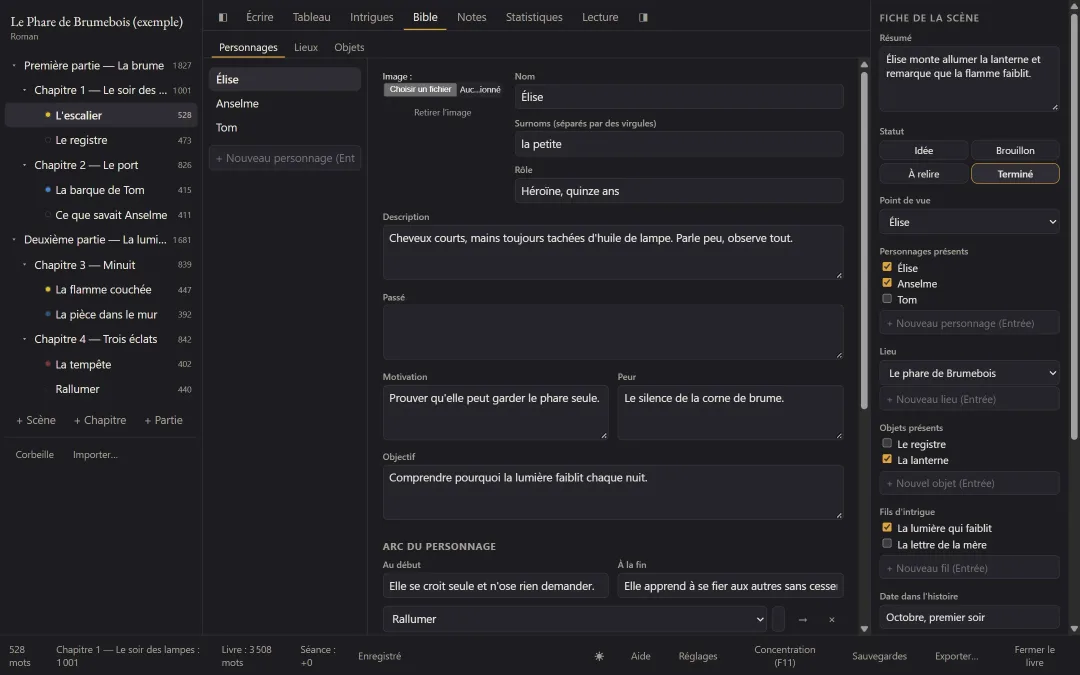Open the Rallumer scene dropdown in the character arc
Viewport: 1080px width, 675px height.
[x=574, y=619]
